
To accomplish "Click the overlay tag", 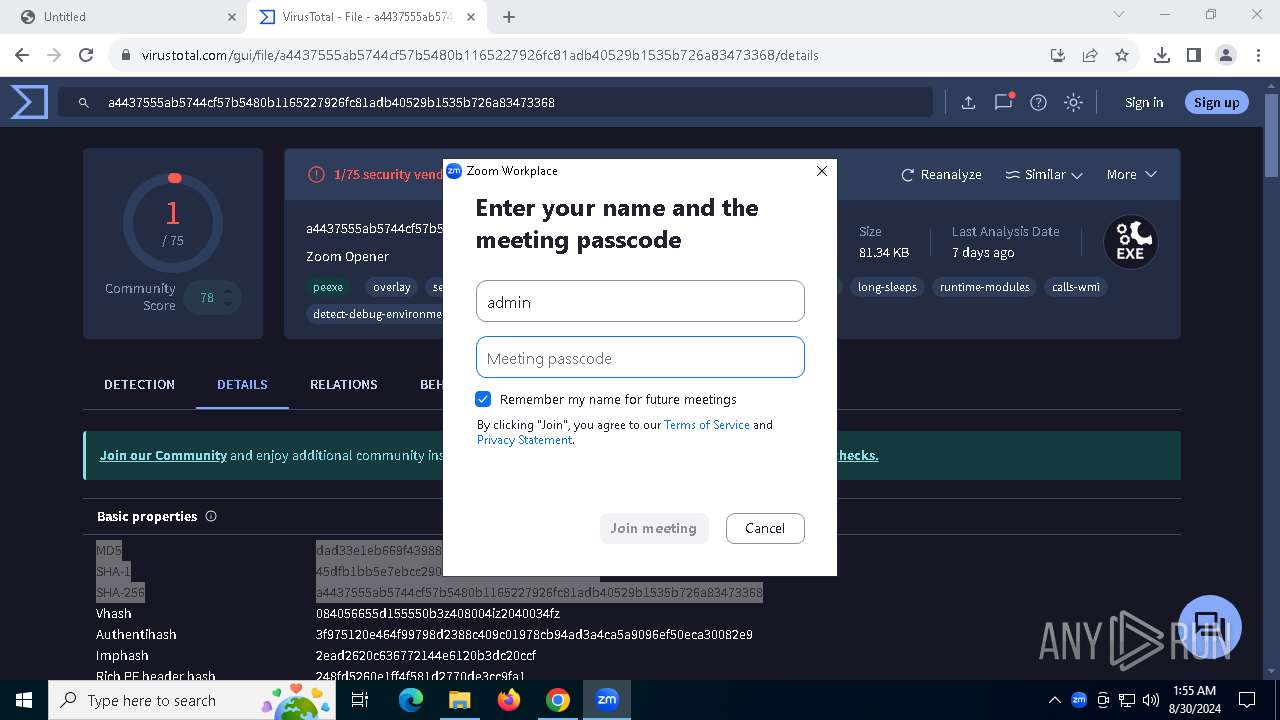I will tap(391, 287).
